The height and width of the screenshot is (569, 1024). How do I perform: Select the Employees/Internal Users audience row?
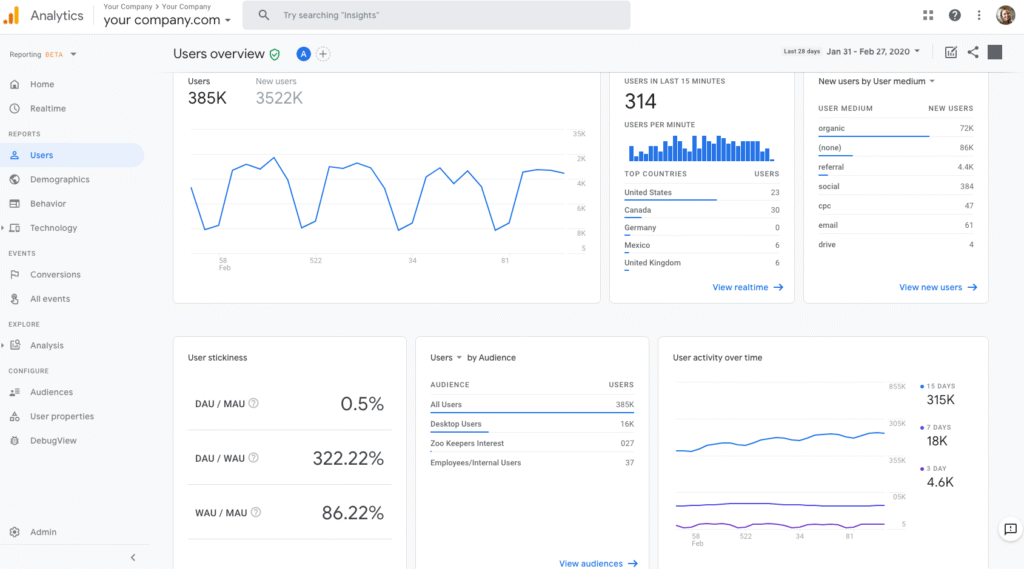click(x=532, y=463)
